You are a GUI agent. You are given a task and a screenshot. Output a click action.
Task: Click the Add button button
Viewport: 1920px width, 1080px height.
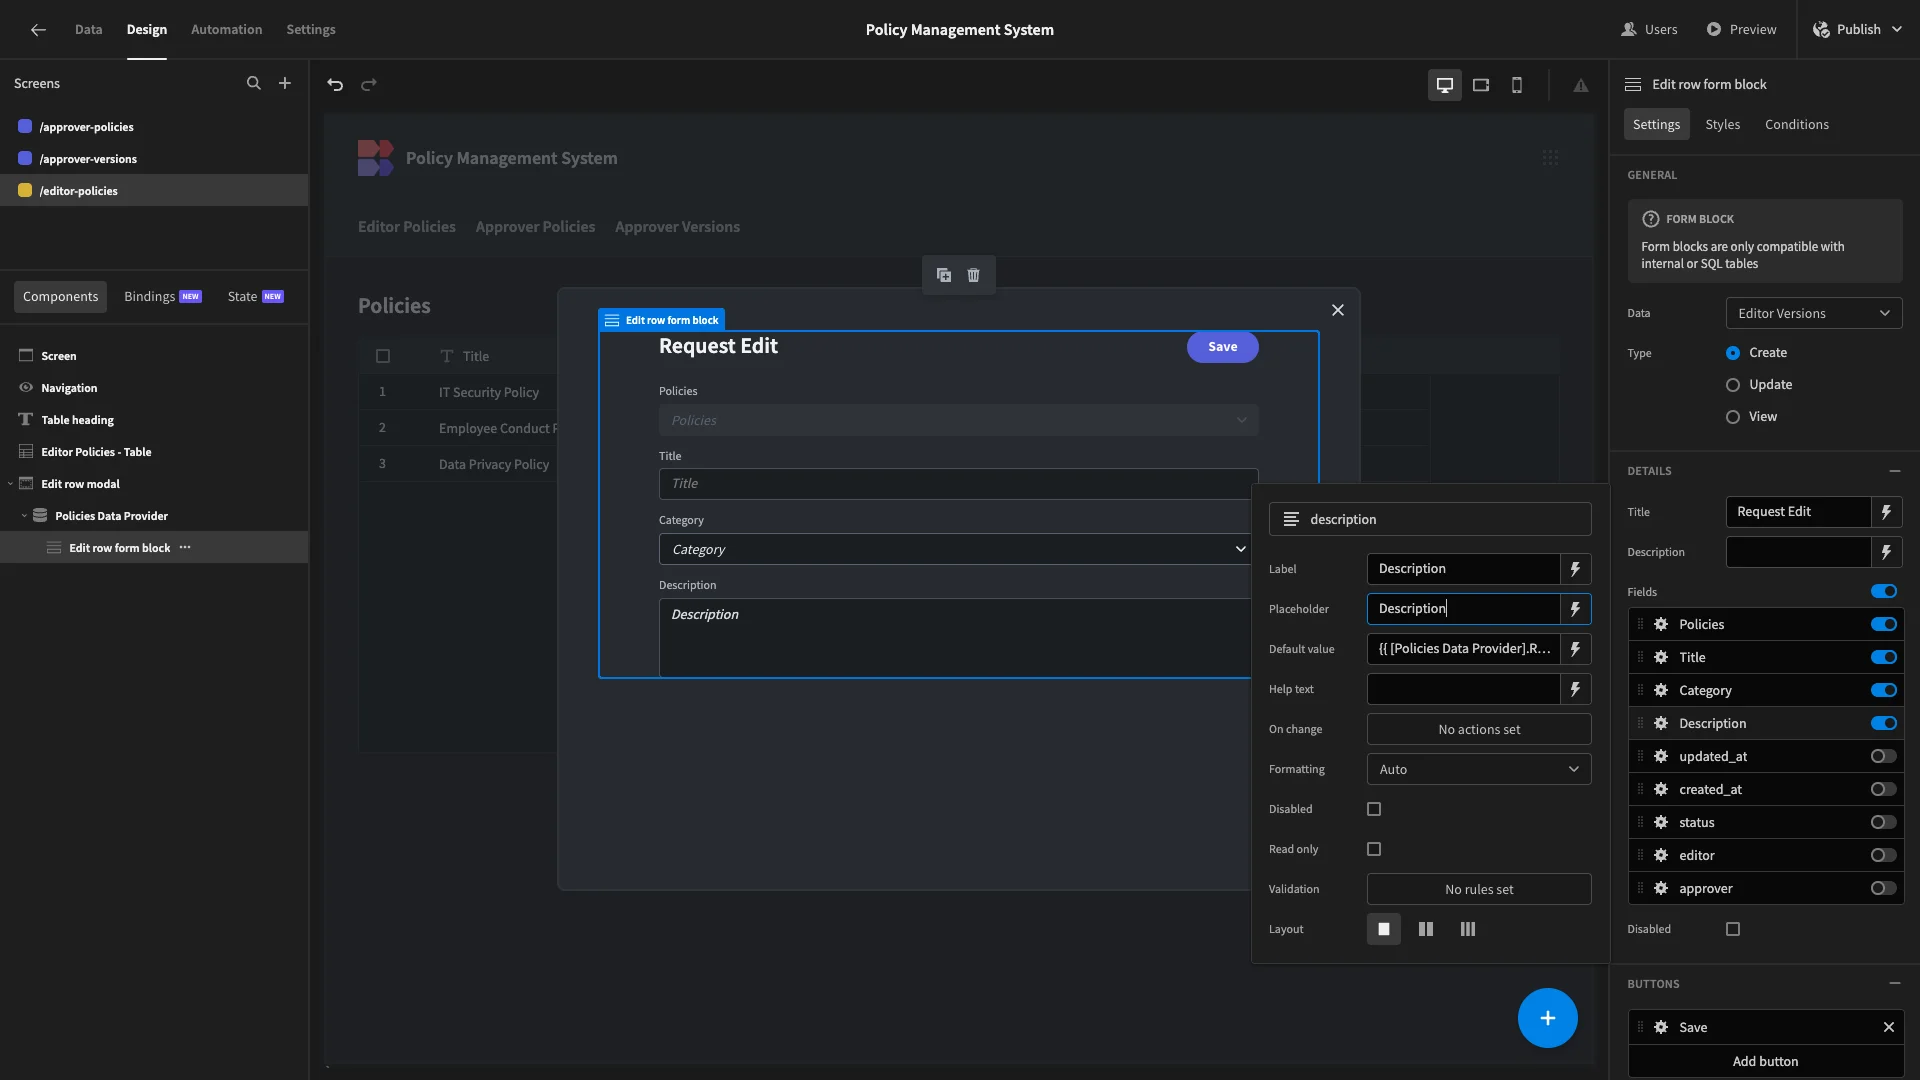click(x=1765, y=1061)
